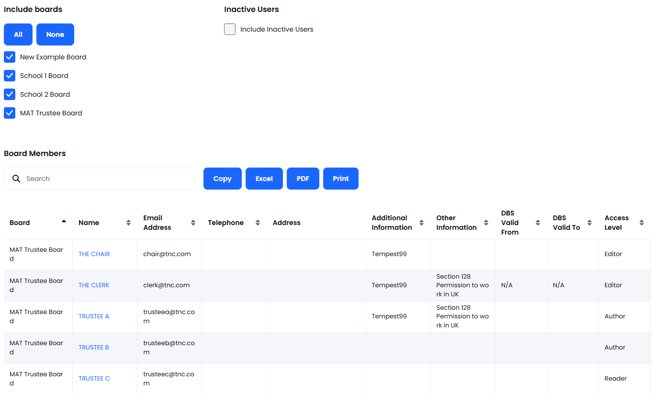Toggle the MAT Trustee Board checkbox
653x394 pixels.
[10, 113]
